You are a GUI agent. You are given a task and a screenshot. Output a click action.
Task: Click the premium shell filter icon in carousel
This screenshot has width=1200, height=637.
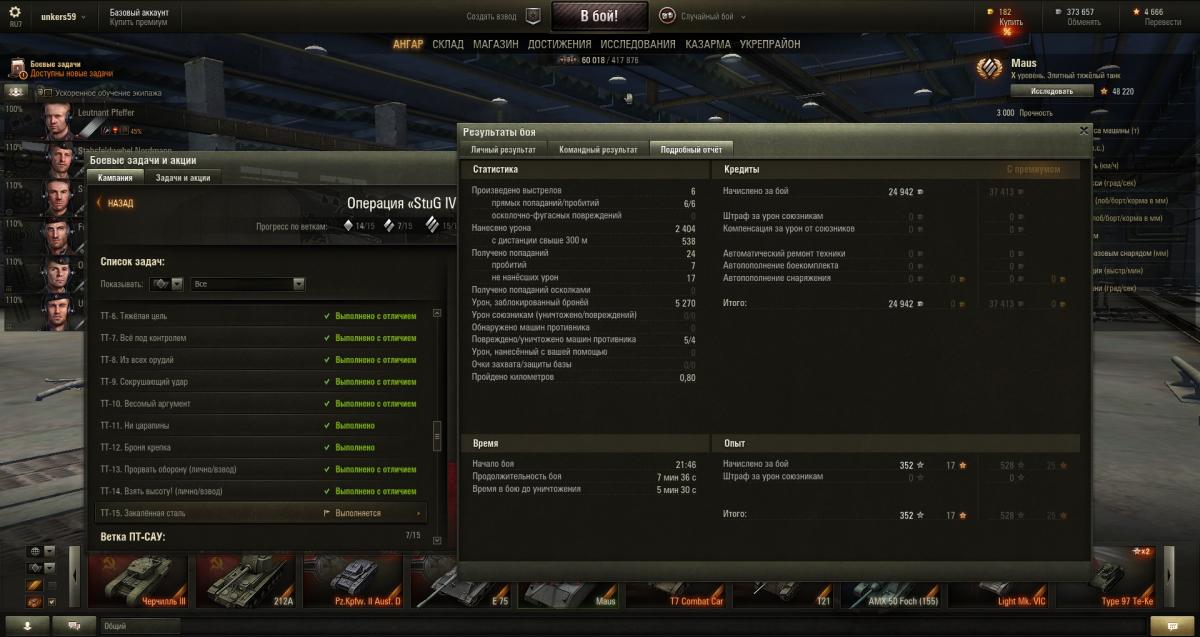point(35,585)
